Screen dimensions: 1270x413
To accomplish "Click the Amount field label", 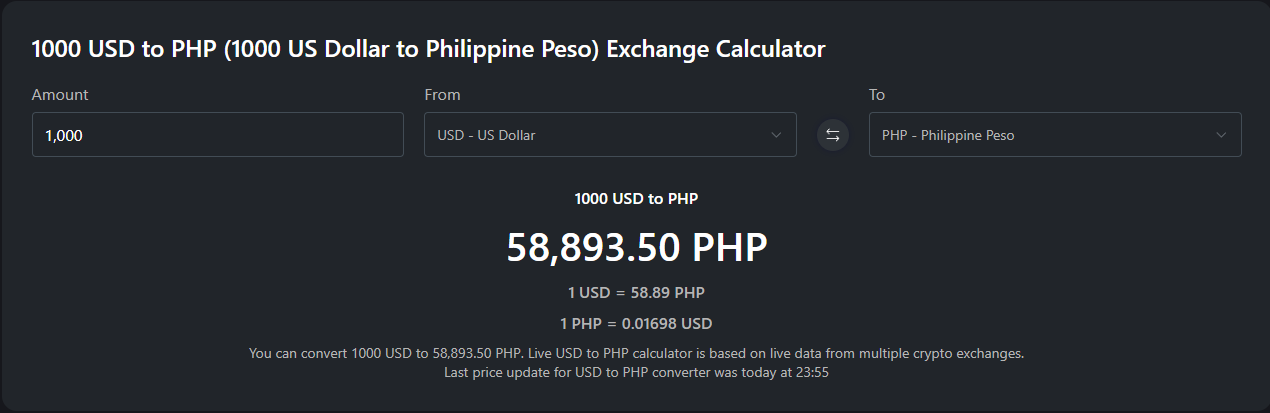I will point(60,95).
